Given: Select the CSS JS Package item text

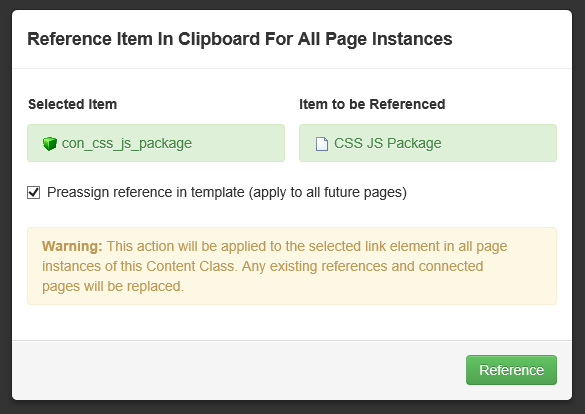Looking at the screenshot, I should [387, 143].
